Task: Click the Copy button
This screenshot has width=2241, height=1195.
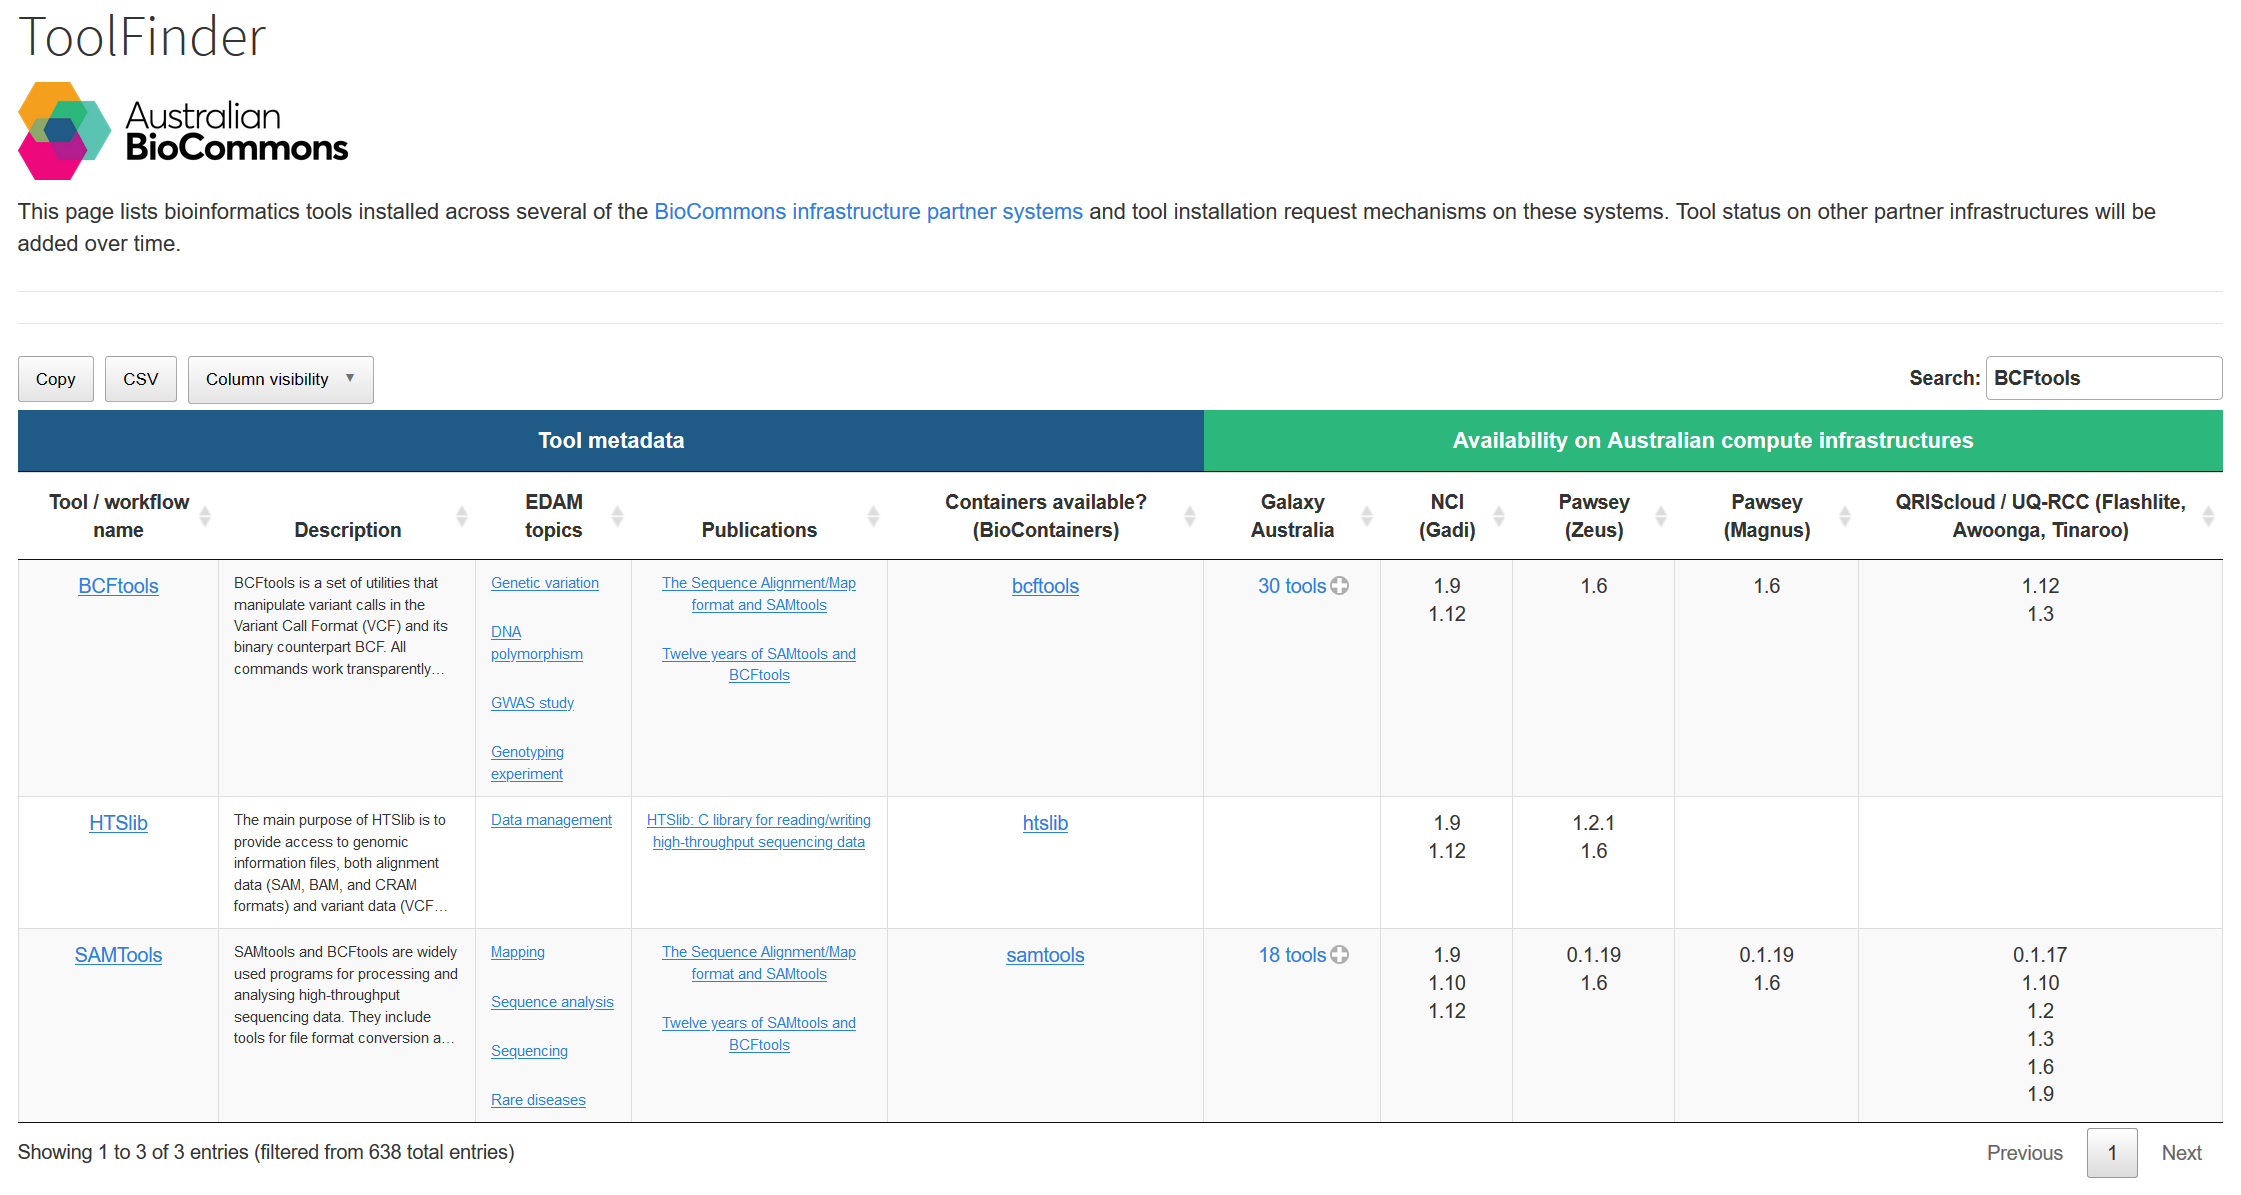Action: (56, 380)
